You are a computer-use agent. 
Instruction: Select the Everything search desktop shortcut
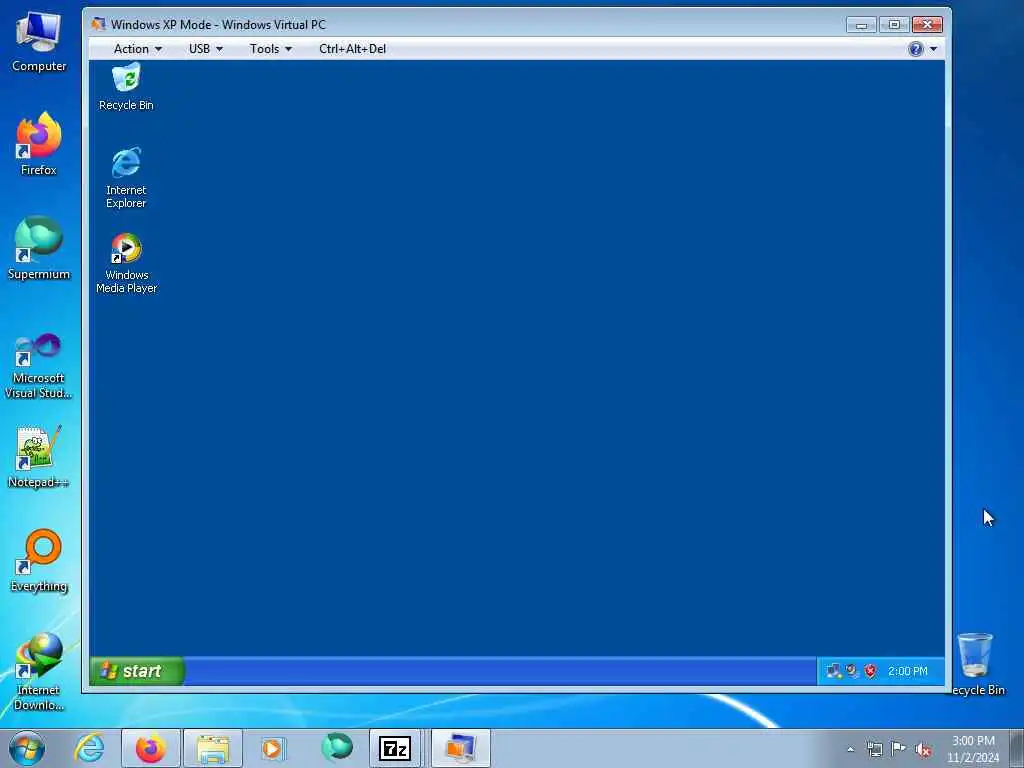coord(39,560)
